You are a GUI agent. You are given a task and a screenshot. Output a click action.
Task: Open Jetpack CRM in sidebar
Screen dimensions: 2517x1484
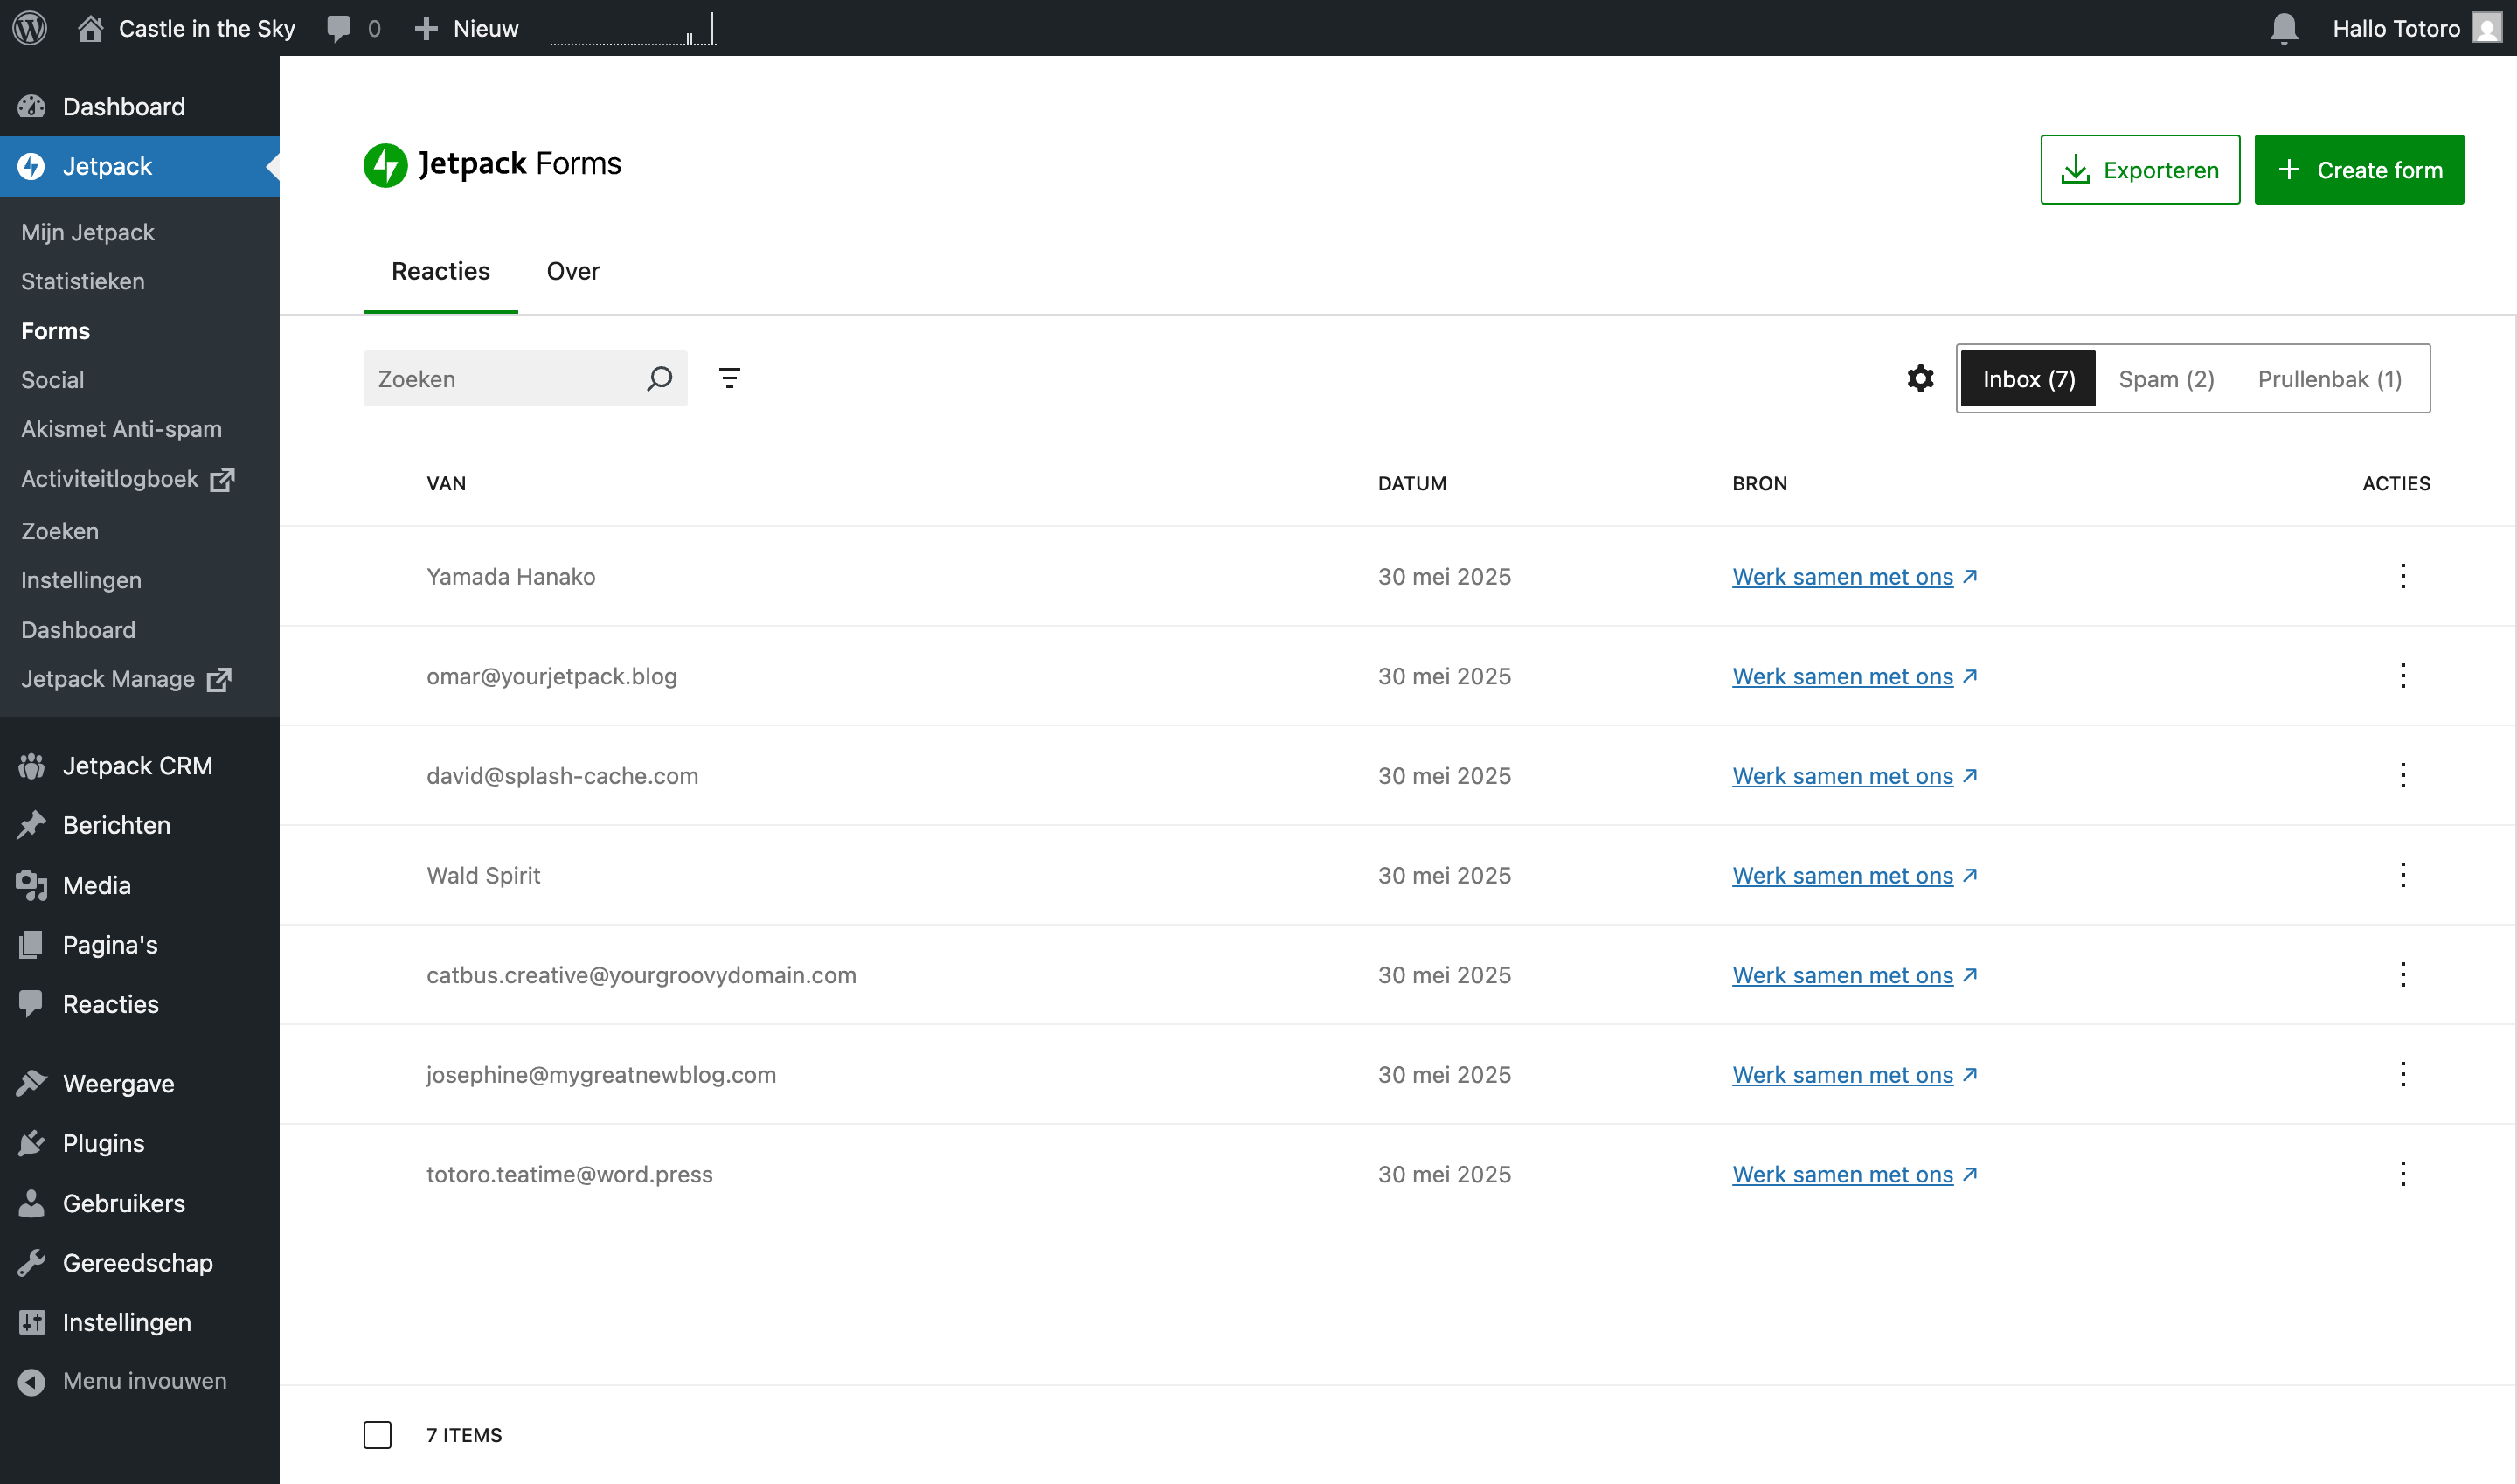point(137,766)
